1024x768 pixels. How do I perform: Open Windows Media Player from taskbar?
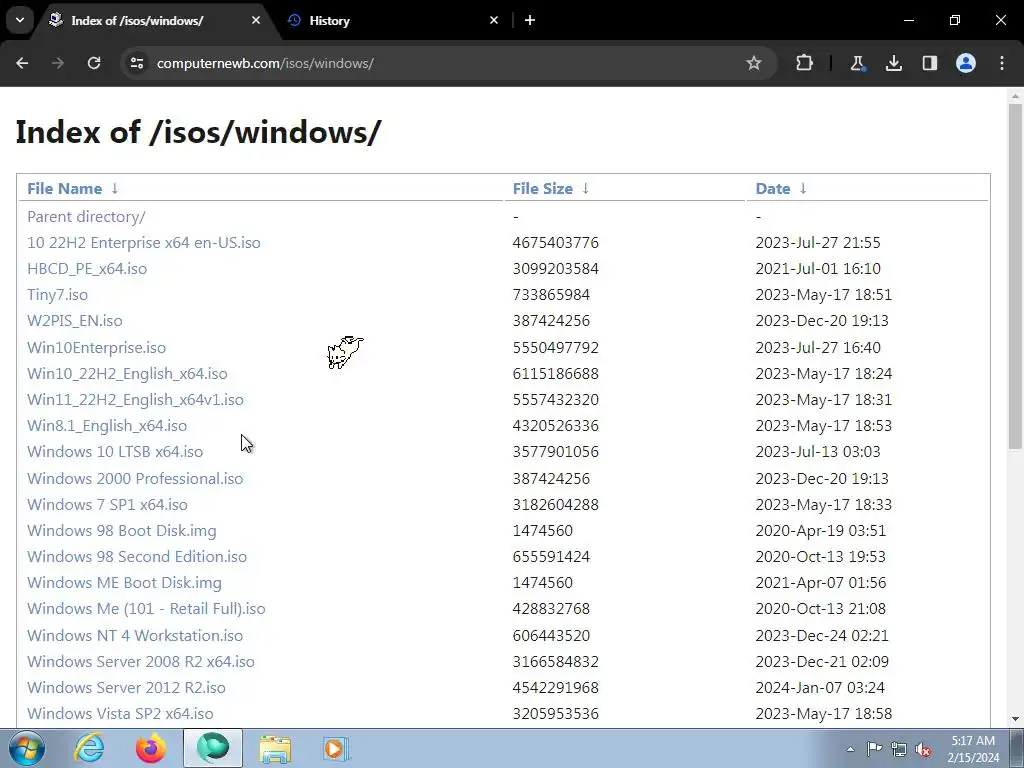pyautogui.click(x=336, y=748)
